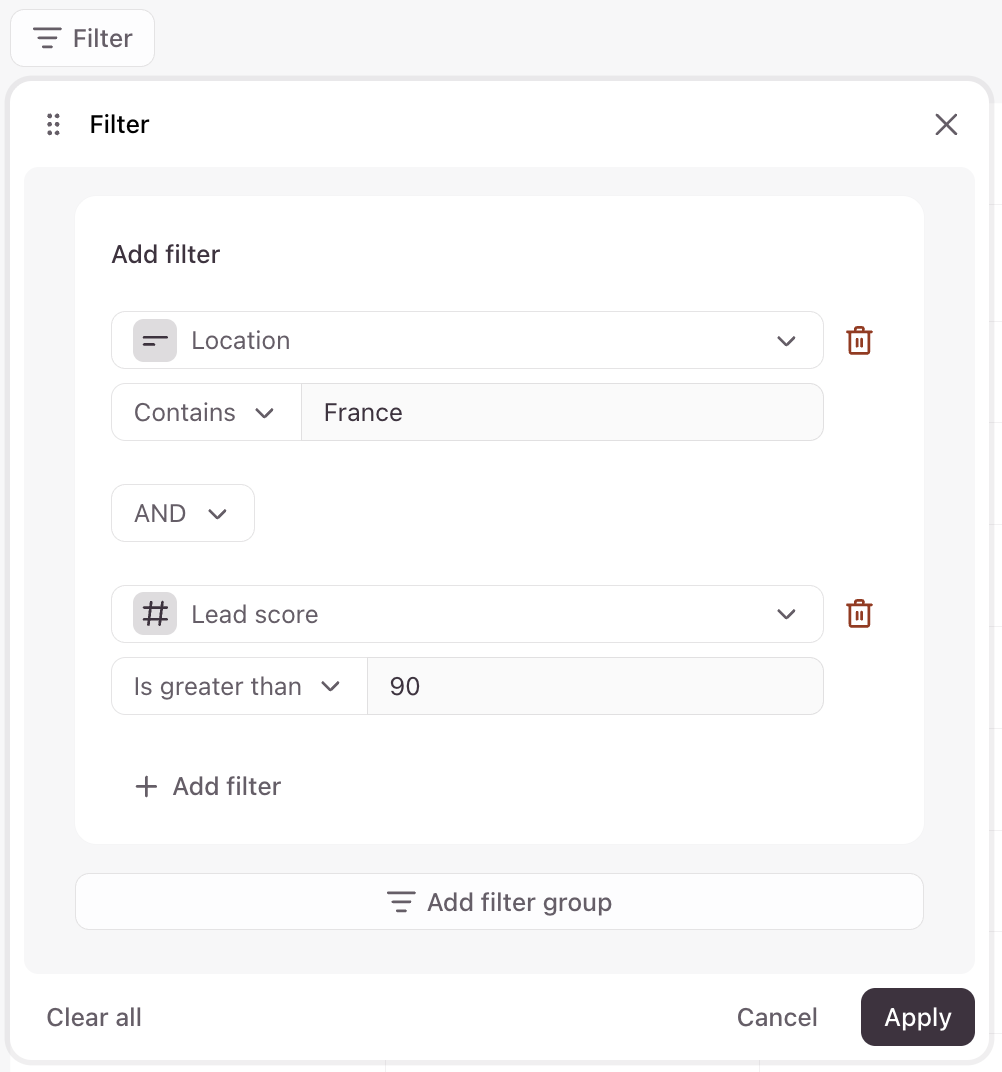Click the chevron arrow on the Lead score row
This screenshot has height=1072, width=1002.
click(x=786, y=615)
